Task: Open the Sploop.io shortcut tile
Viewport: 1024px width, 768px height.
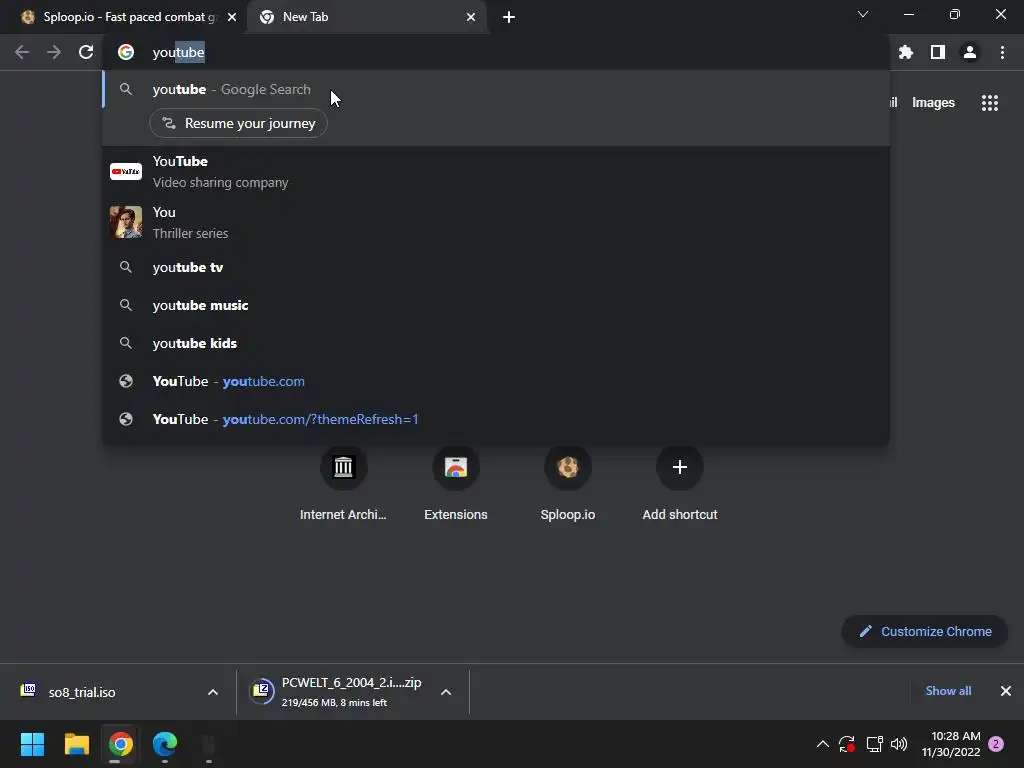Action: (568, 484)
